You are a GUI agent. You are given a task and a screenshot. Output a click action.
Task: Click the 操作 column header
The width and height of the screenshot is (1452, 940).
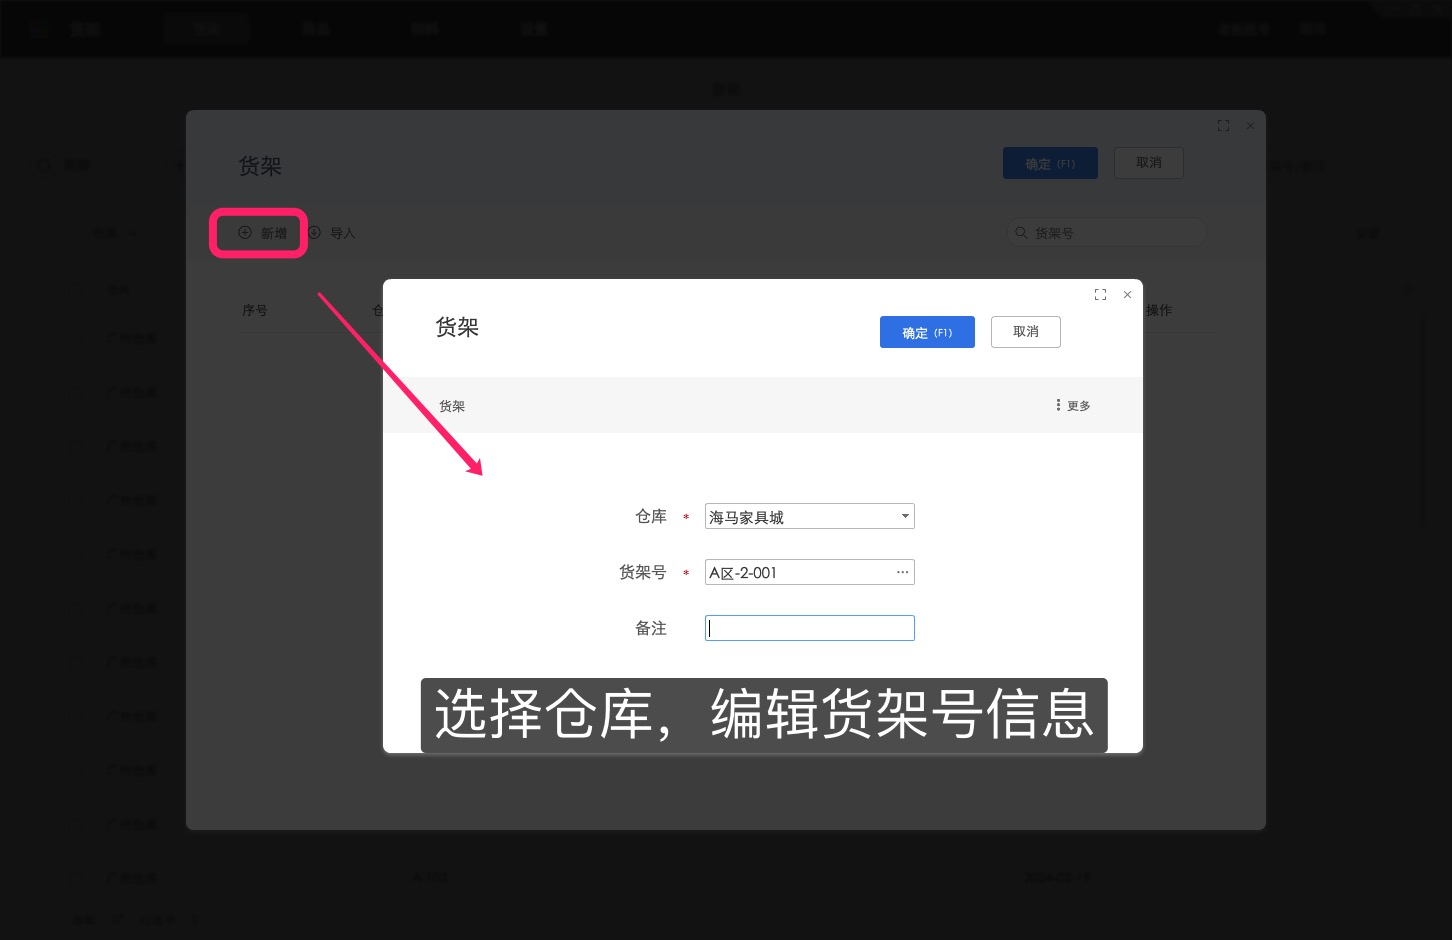coord(1159,310)
